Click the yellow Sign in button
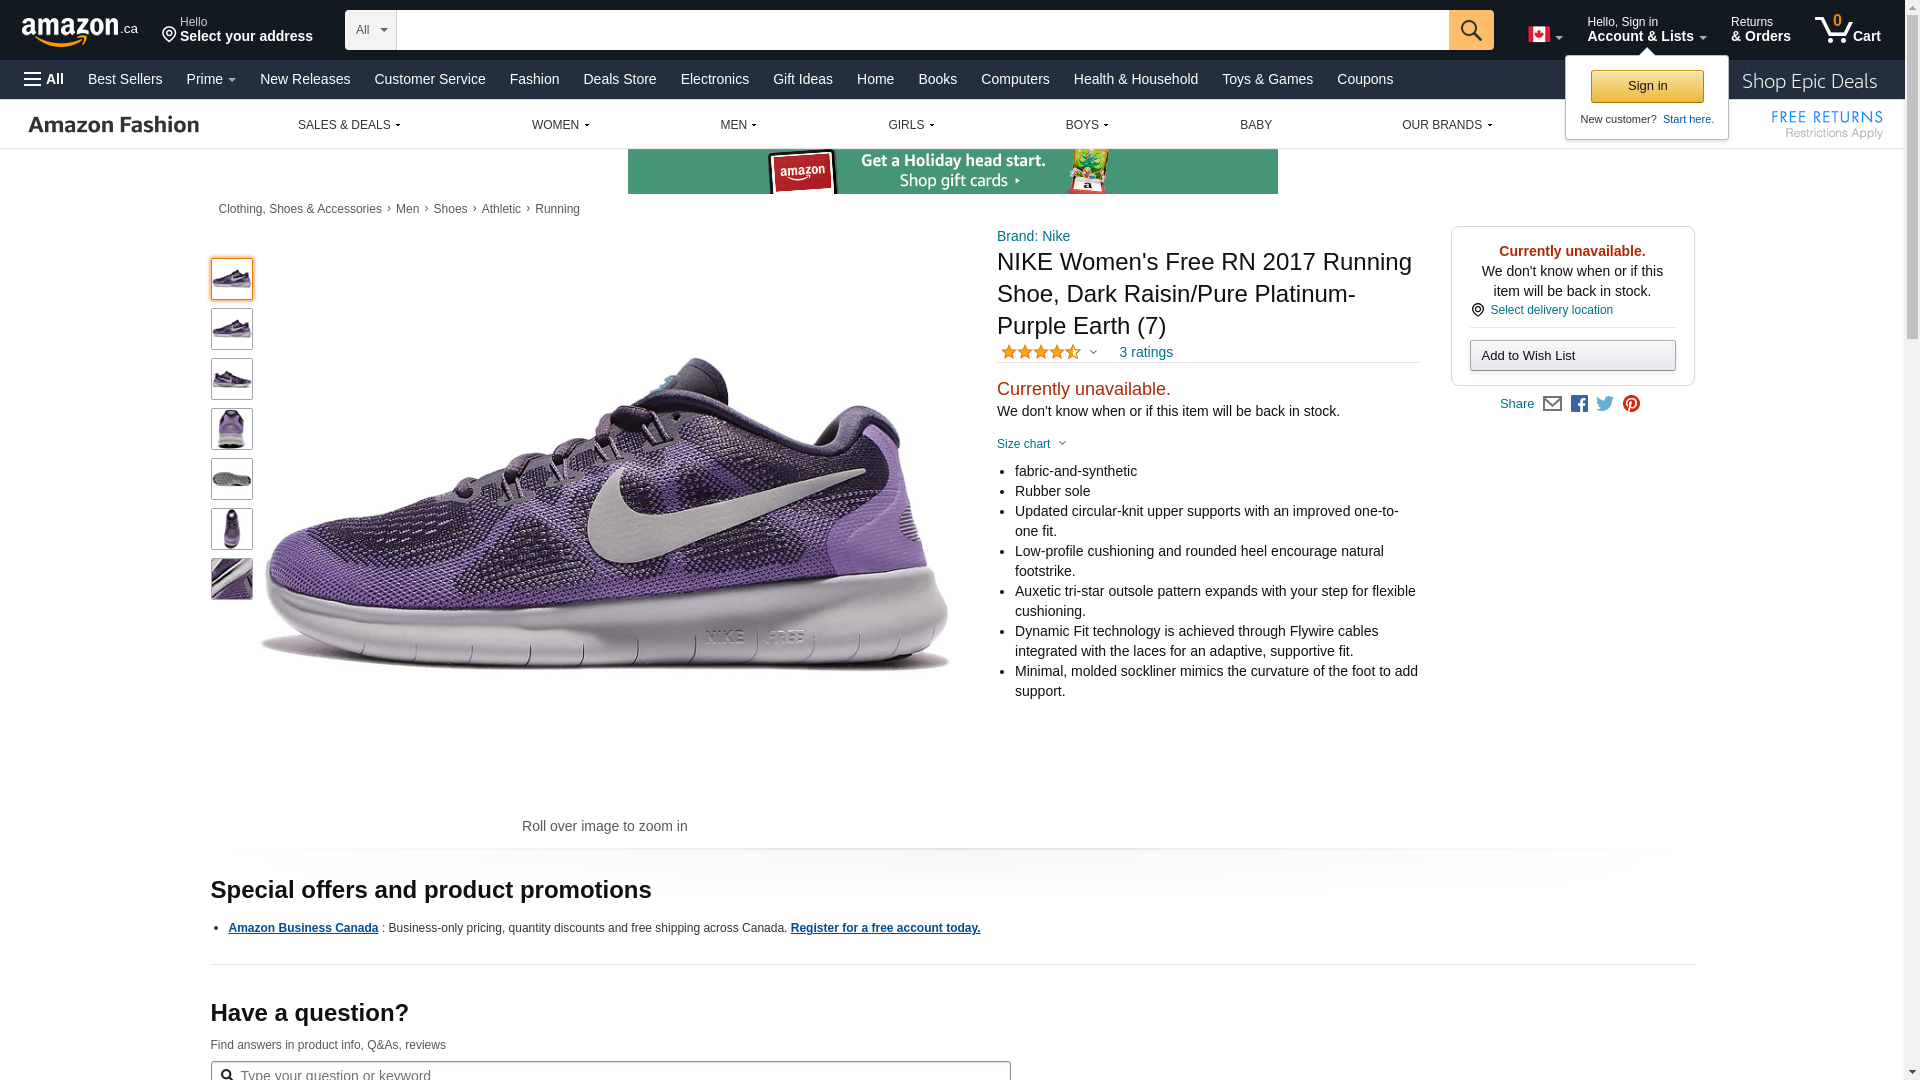This screenshot has width=1920, height=1080. pos(1646,86)
